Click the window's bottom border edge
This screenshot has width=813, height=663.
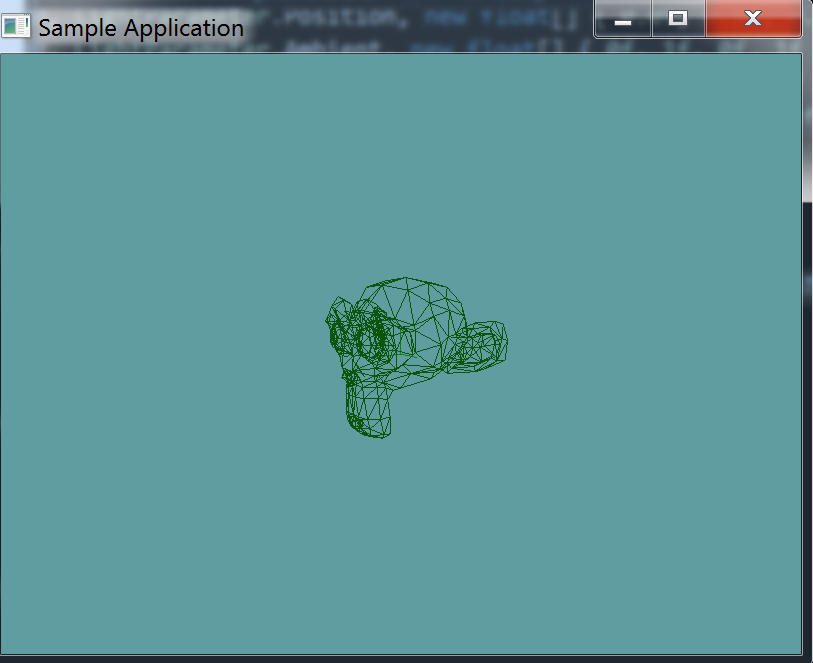point(400,656)
